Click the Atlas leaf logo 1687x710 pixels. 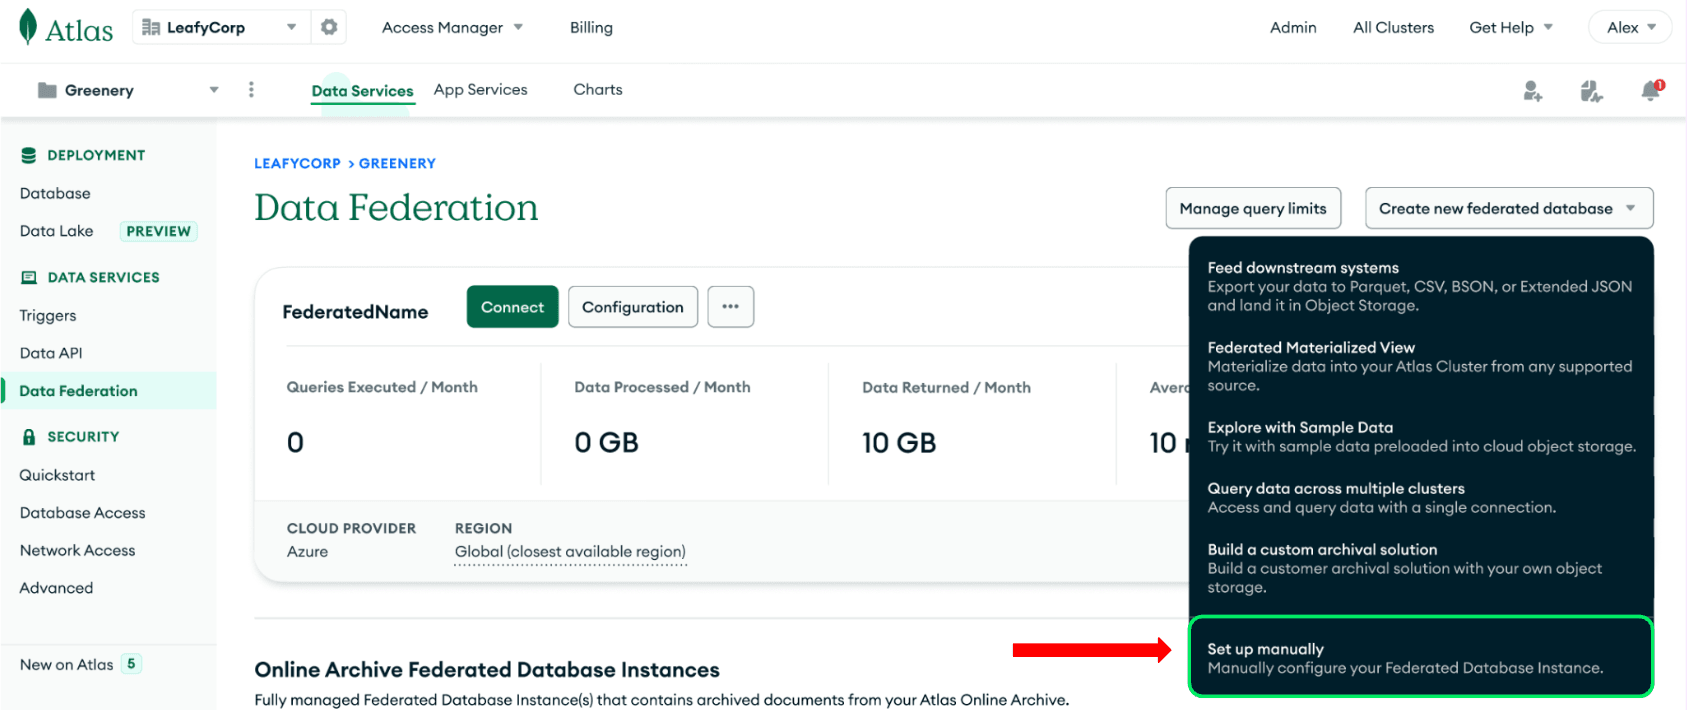coord(28,27)
